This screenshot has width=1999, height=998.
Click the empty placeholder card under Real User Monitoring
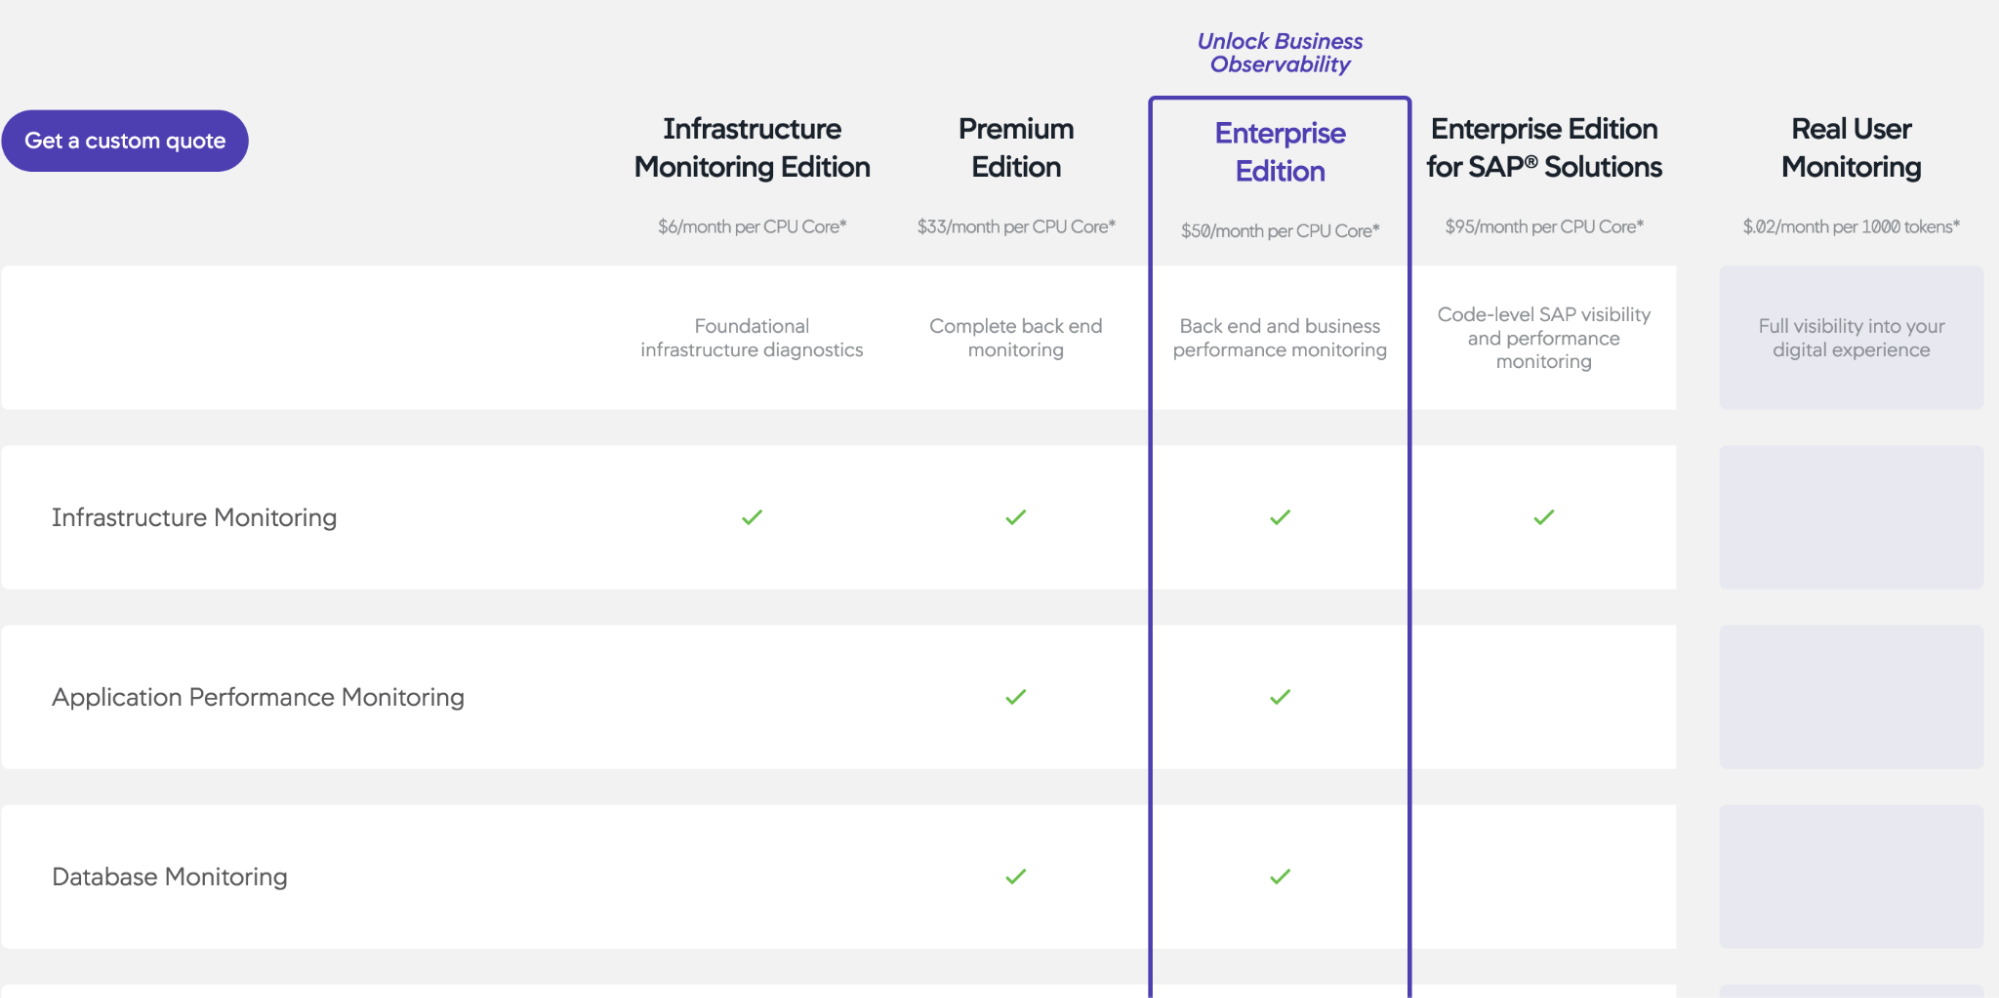1851,517
